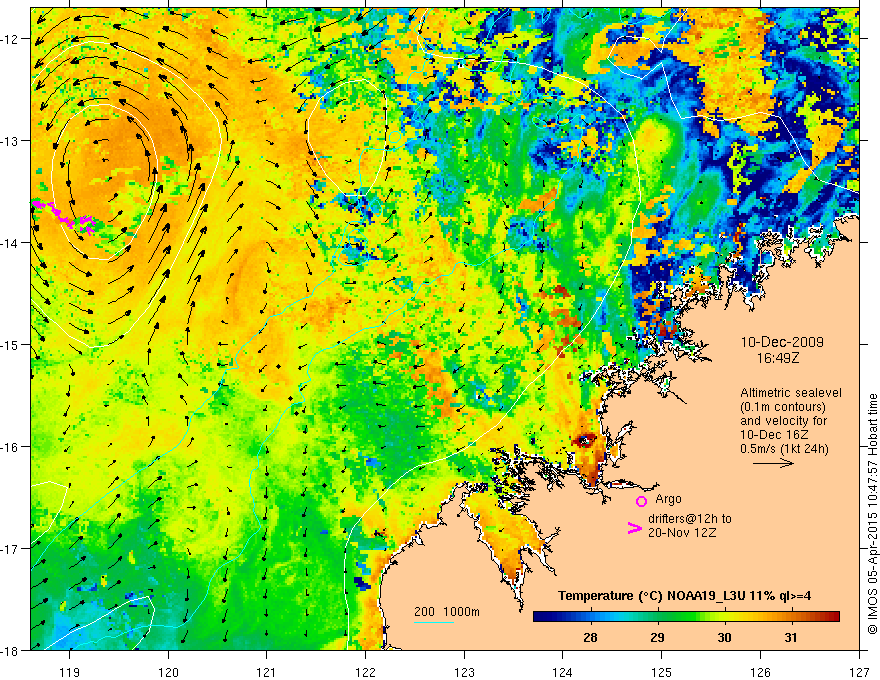This screenshot has height=680, width=880.
Task: Click the "10-Dec-2009" date label
Action: tap(782, 342)
